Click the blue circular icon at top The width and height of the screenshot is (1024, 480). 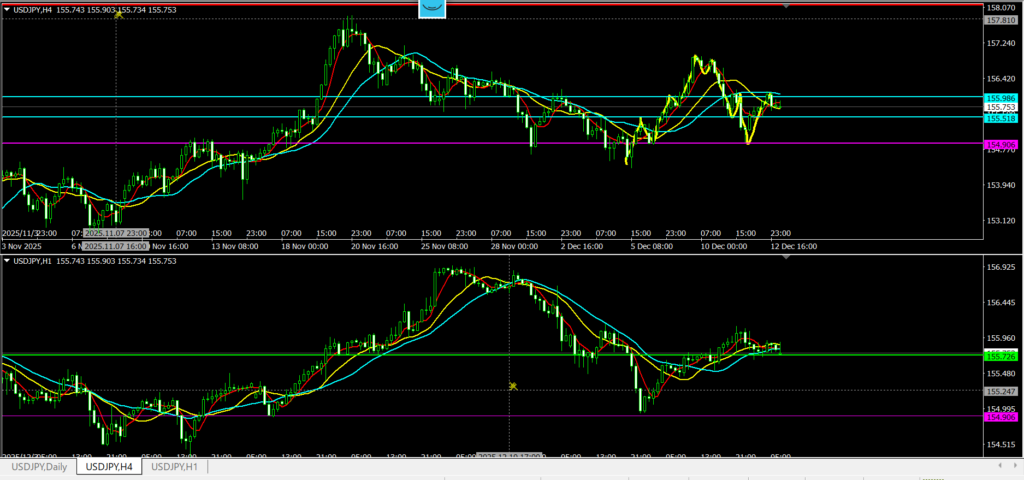[432, 6]
